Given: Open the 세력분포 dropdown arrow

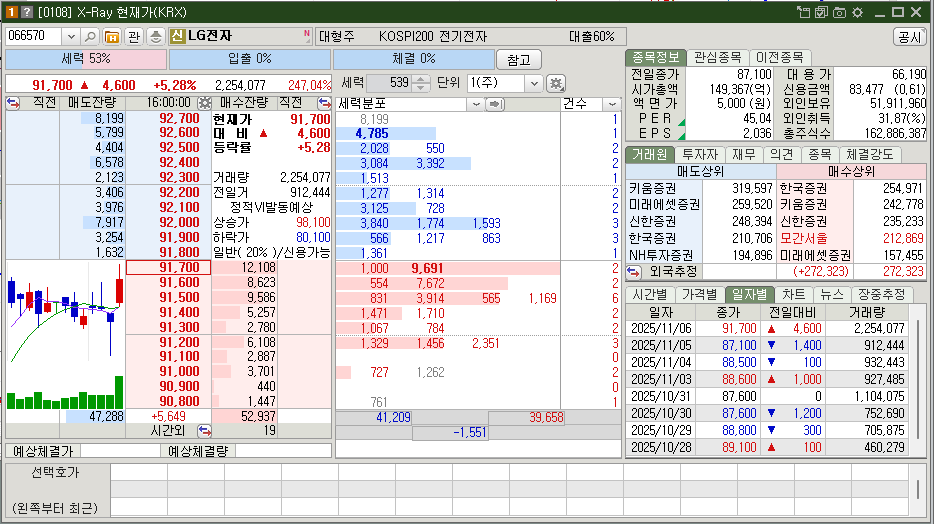Looking at the screenshot, I should (x=475, y=104).
